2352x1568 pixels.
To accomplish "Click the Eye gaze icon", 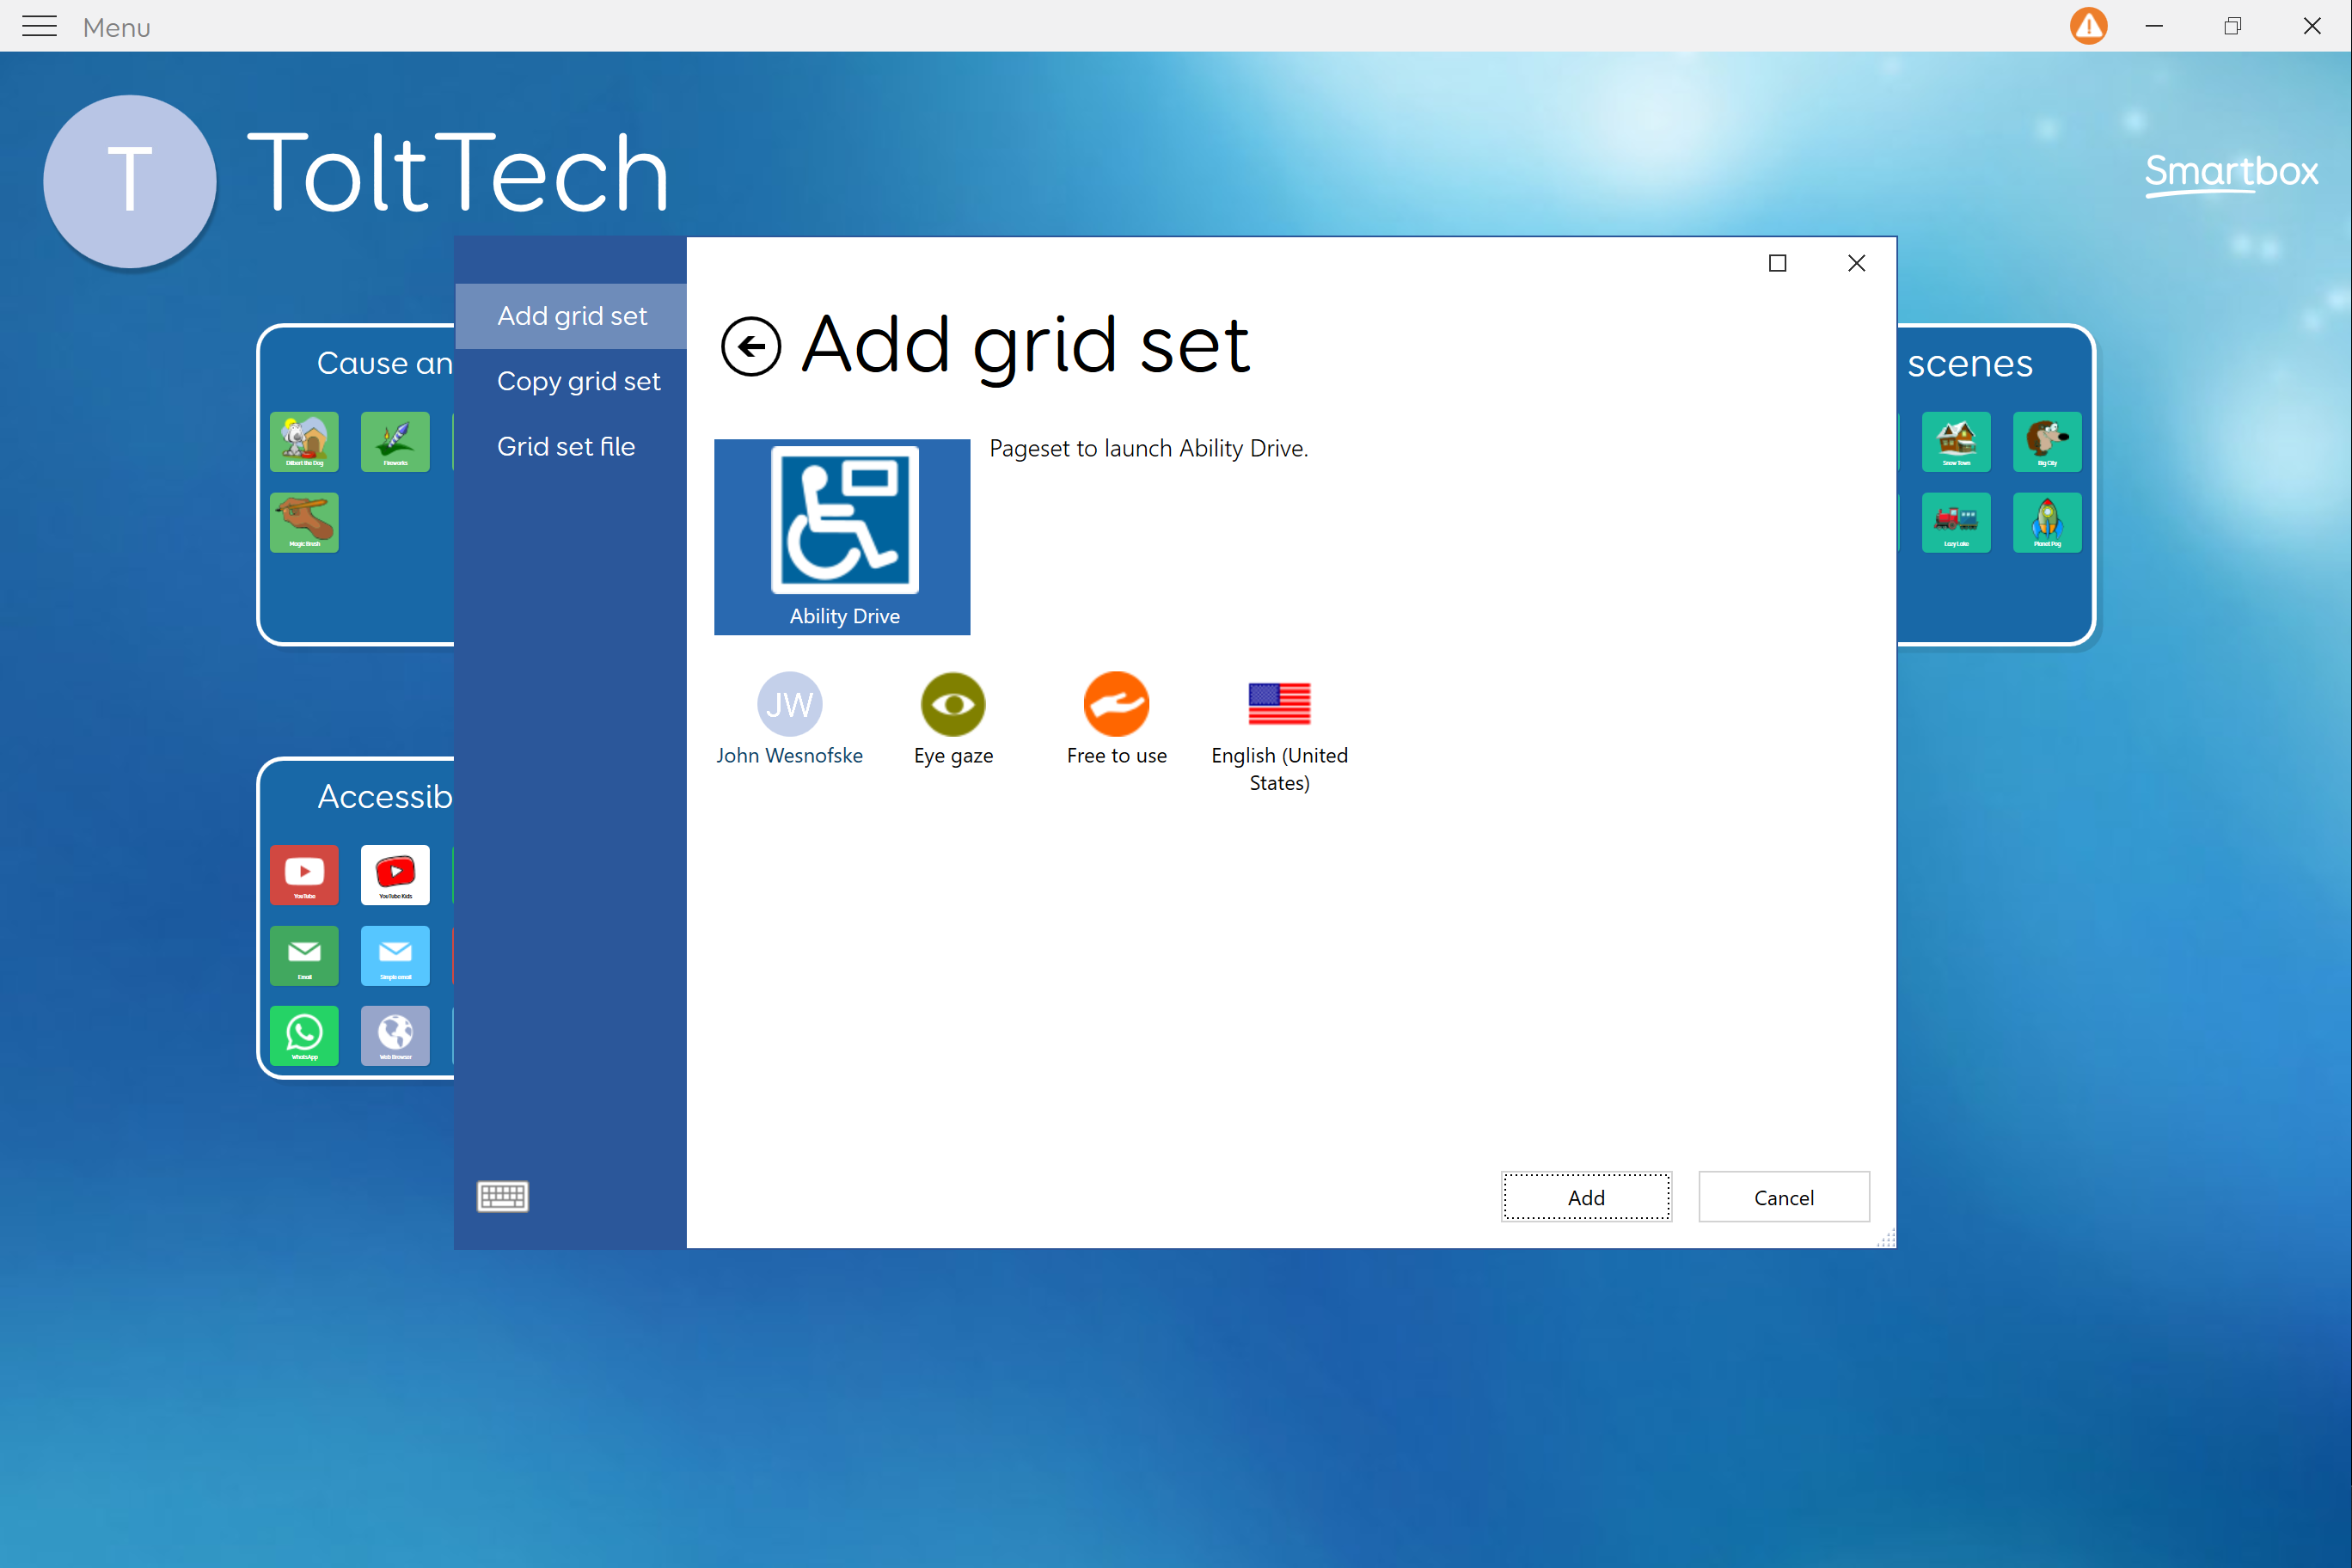I will point(952,704).
